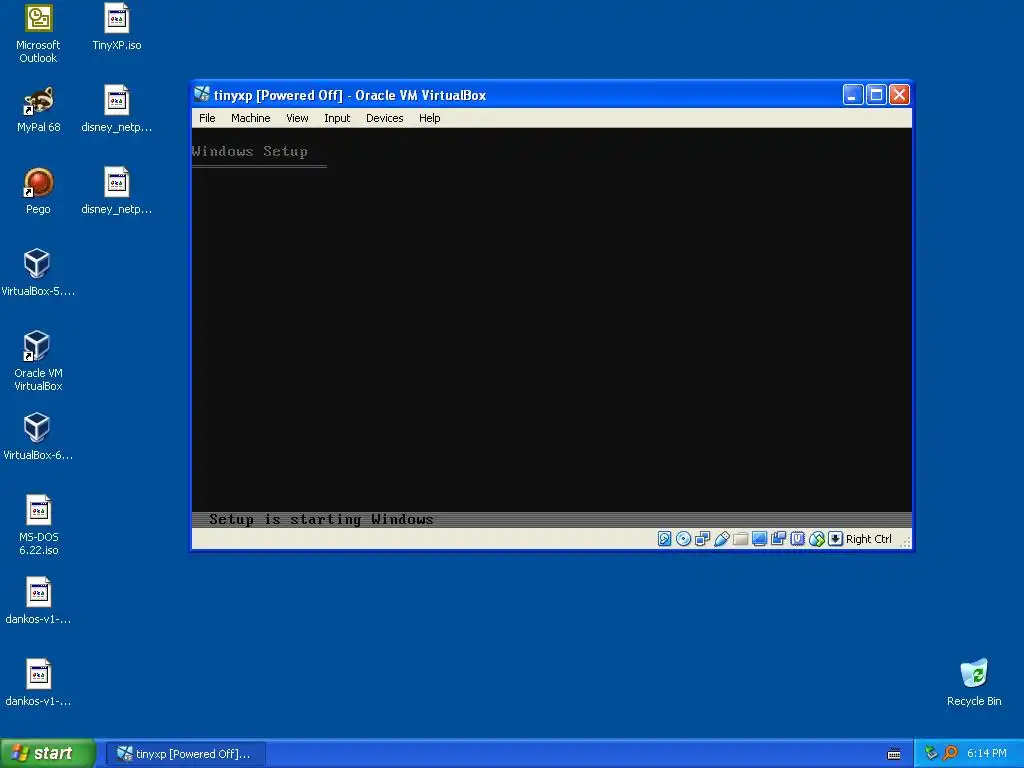Select the Recycle Bin desktop icon
This screenshot has width=1024, height=768.
coord(974,683)
